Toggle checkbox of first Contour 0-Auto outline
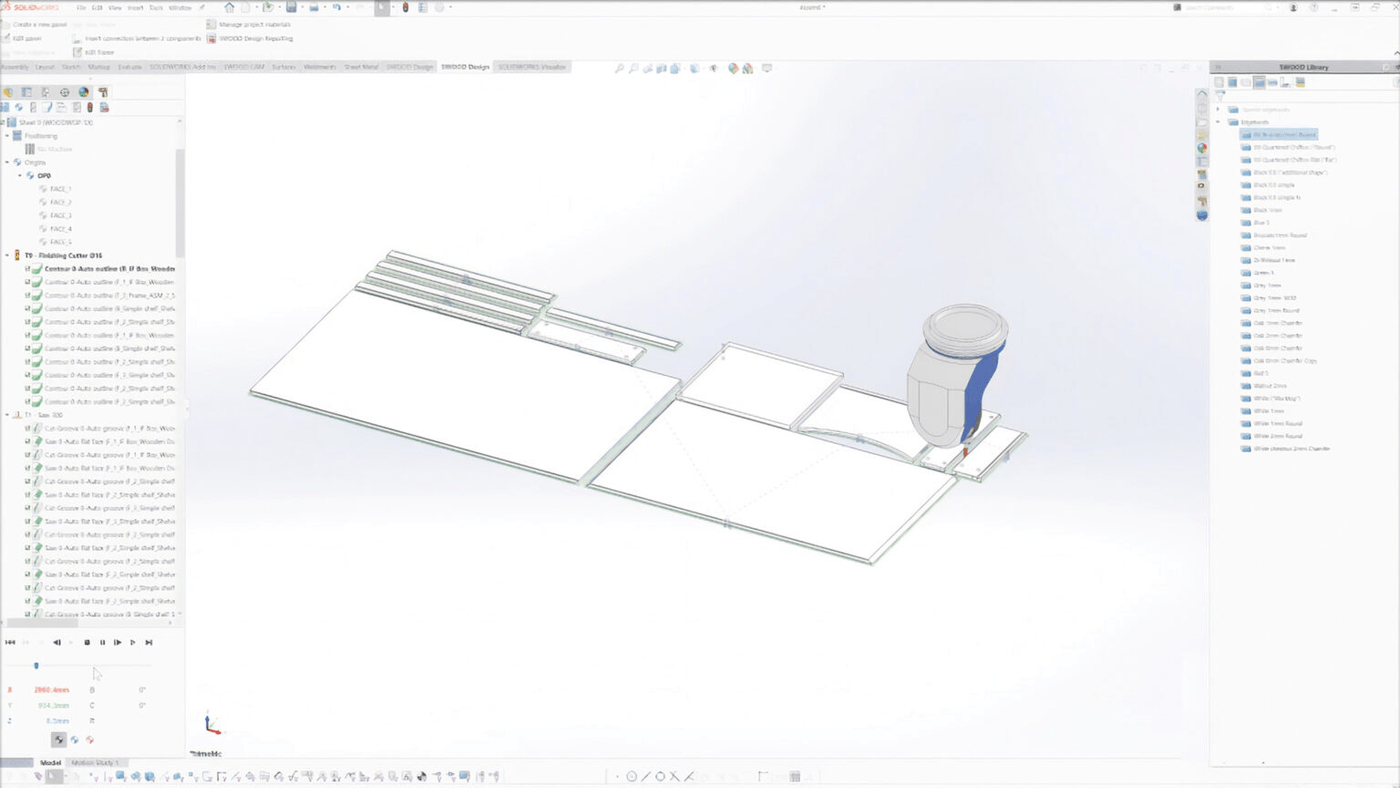Image resolution: width=1400 pixels, height=788 pixels. (x=28, y=269)
